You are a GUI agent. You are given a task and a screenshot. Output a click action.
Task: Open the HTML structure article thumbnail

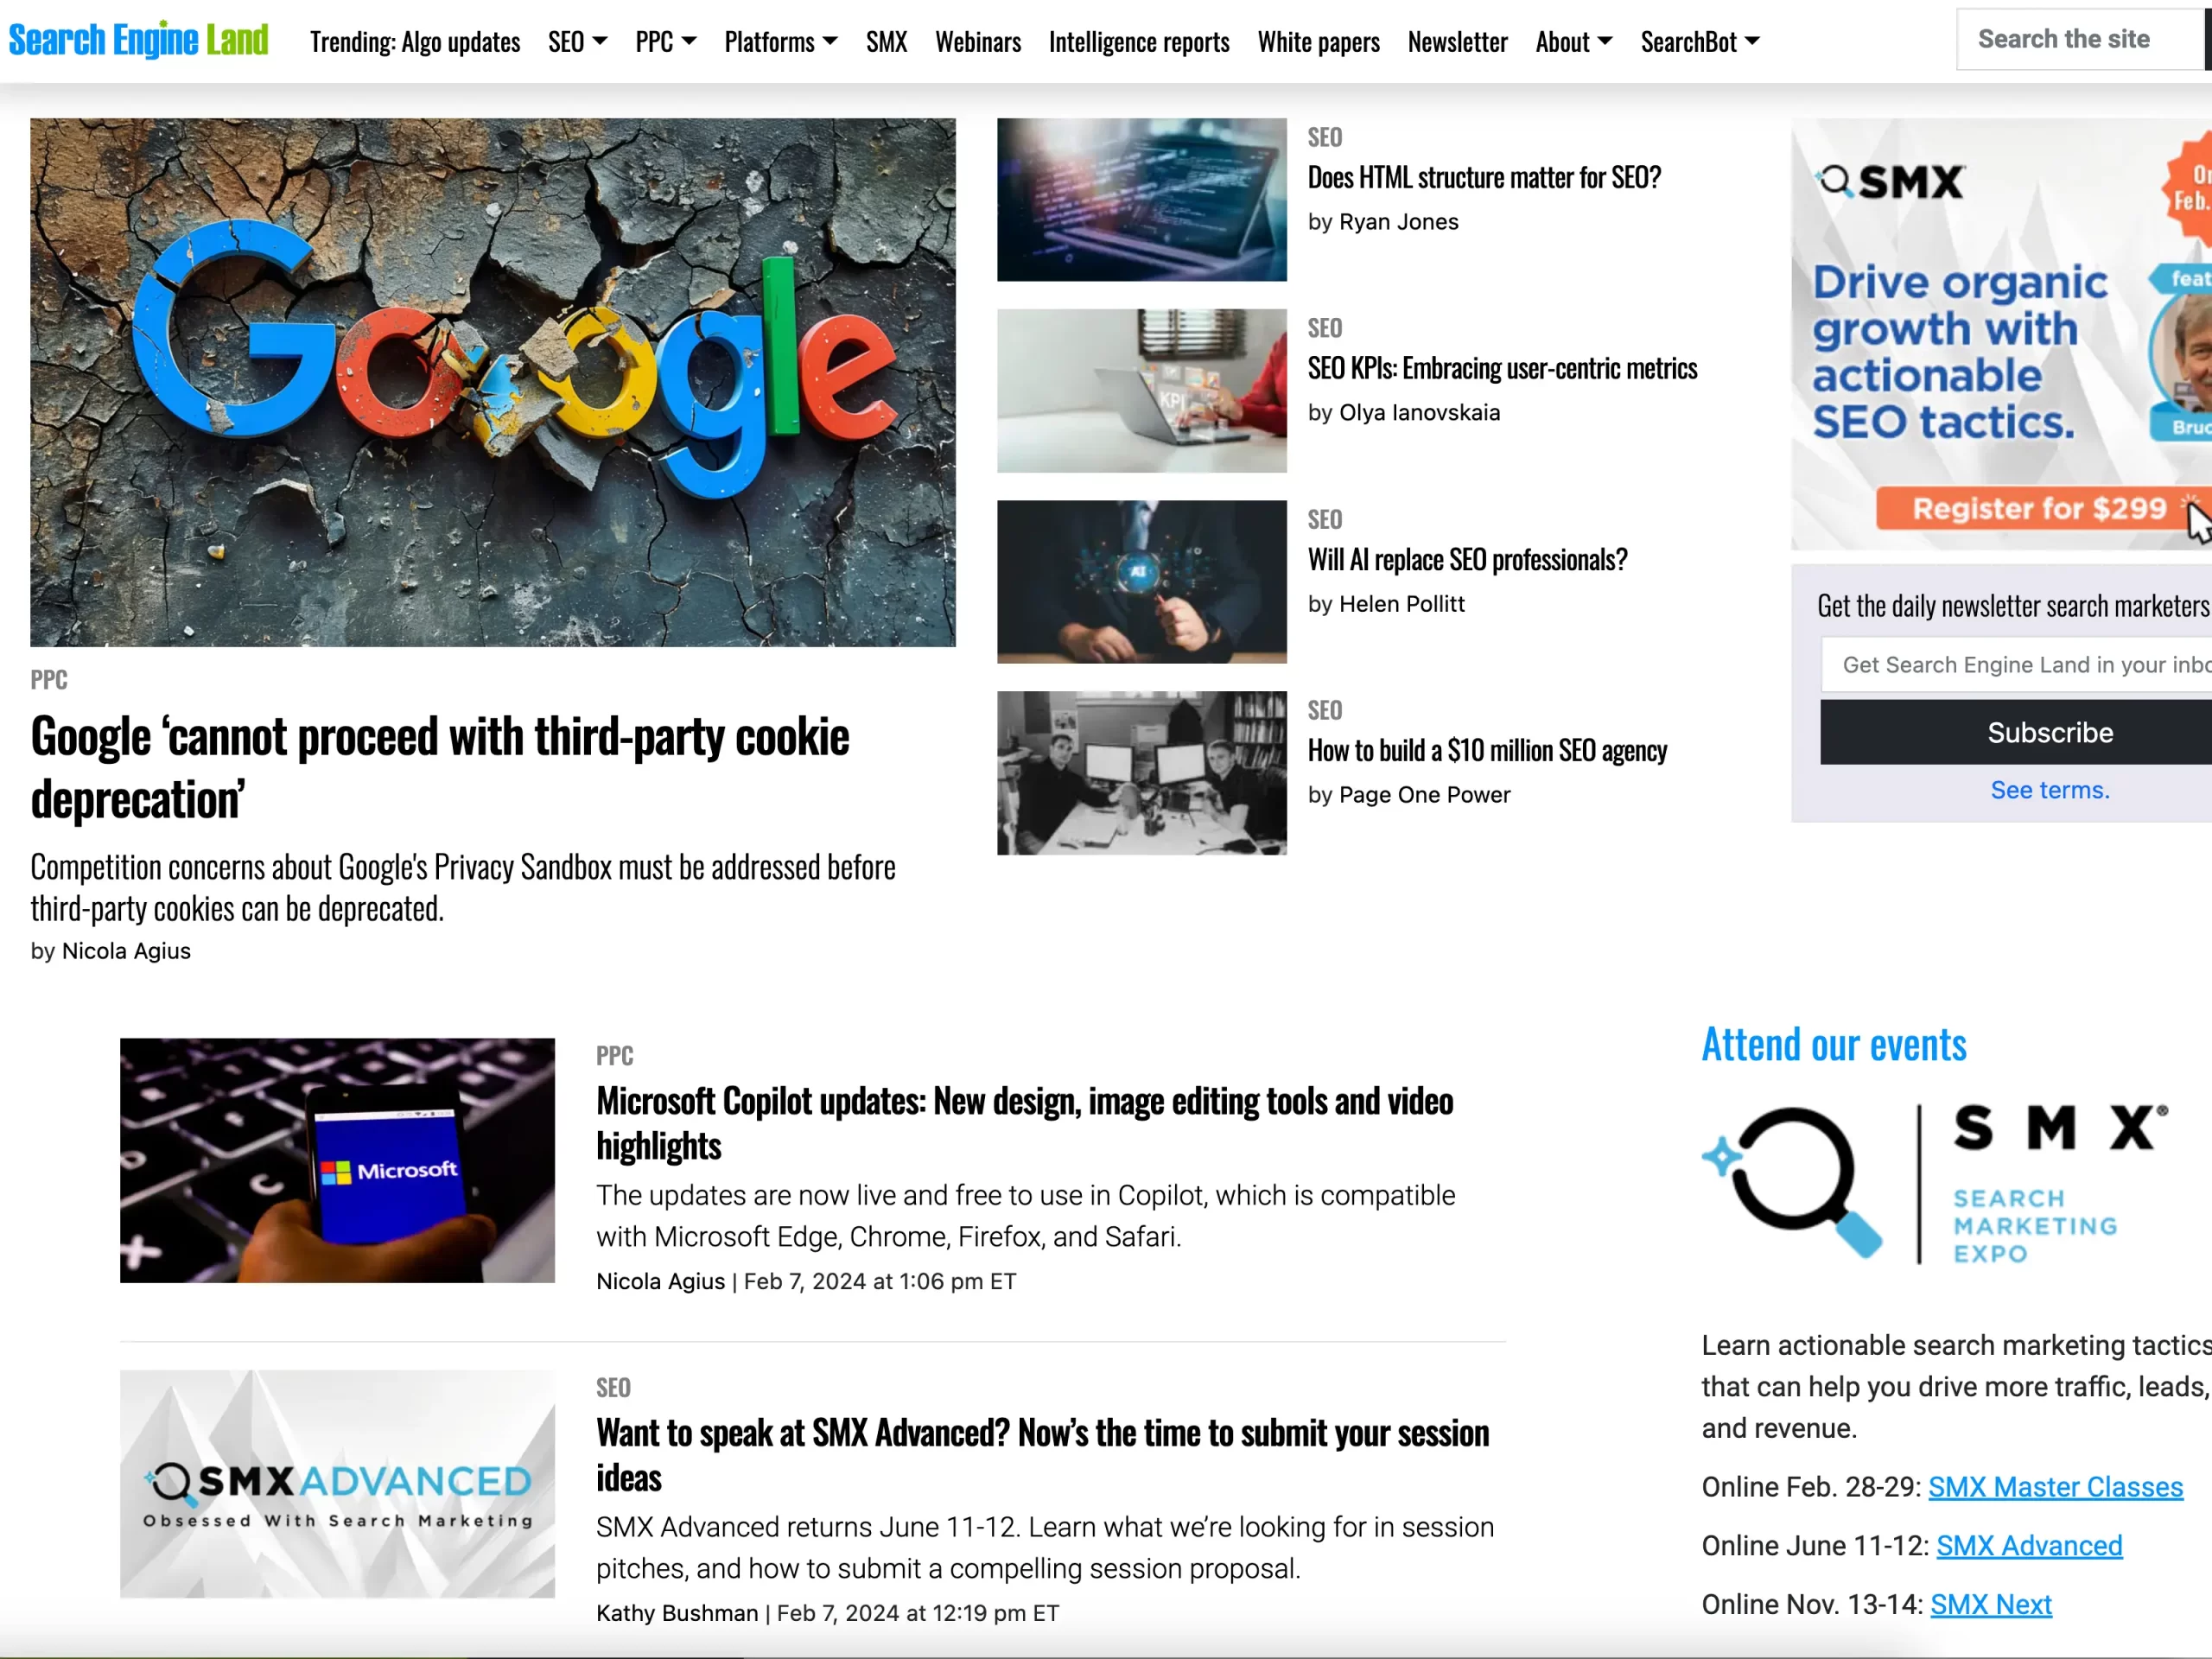click(1142, 200)
